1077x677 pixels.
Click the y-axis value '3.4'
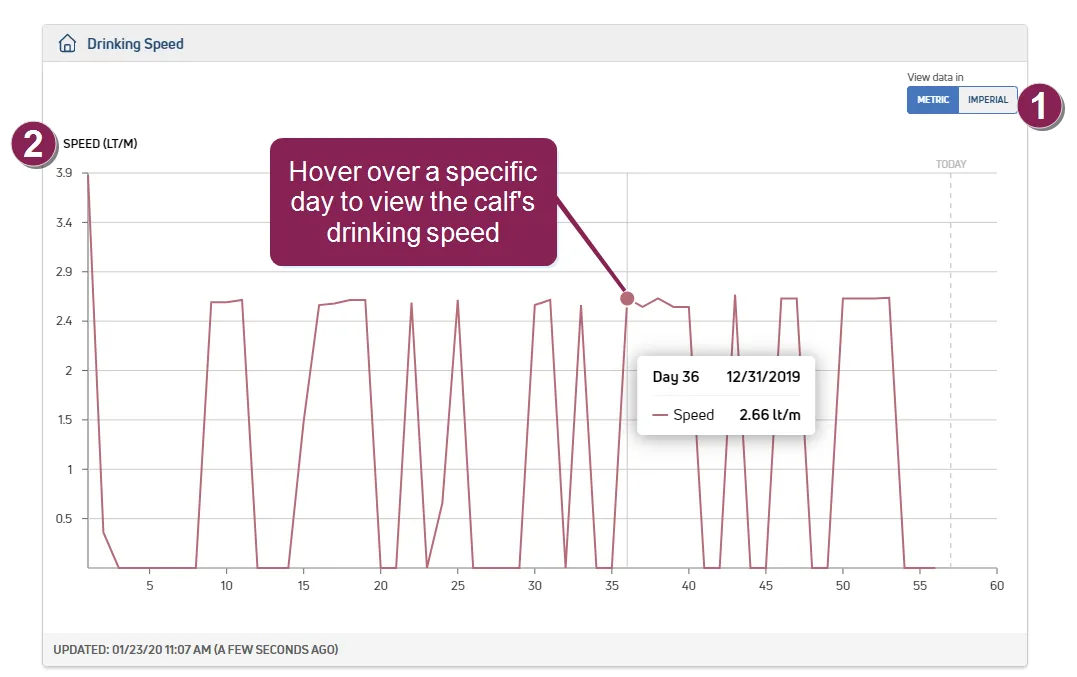click(x=64, y=222)
